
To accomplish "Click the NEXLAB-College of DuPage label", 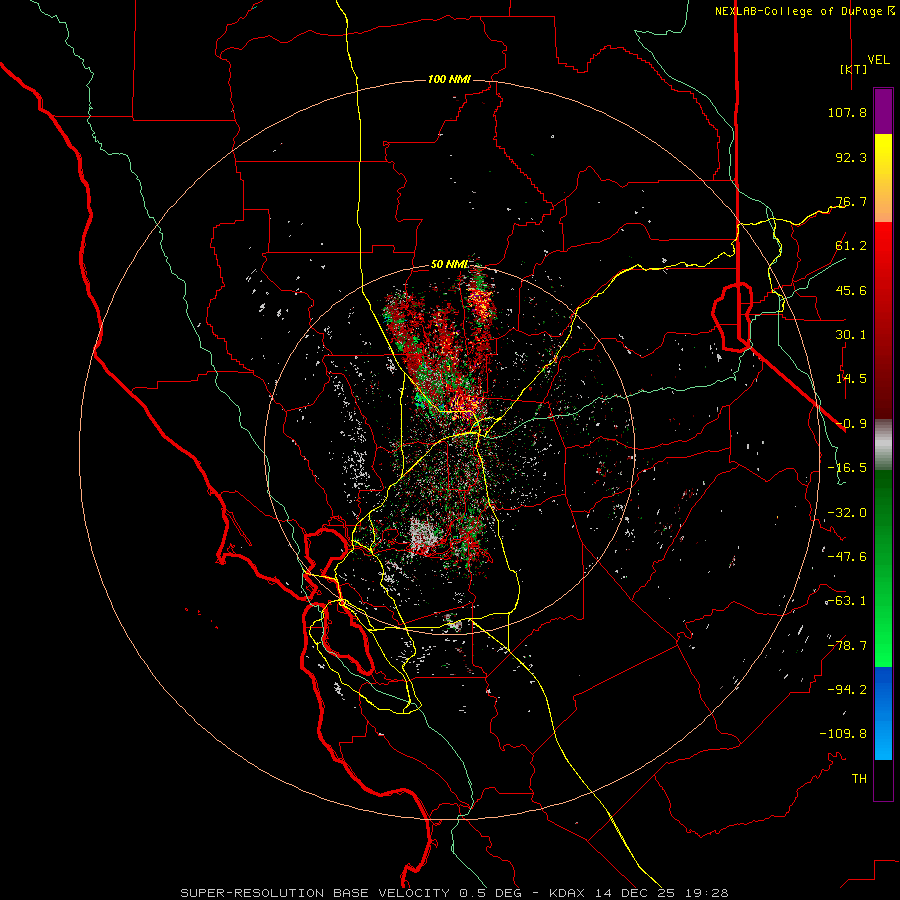I will (800, 11).
